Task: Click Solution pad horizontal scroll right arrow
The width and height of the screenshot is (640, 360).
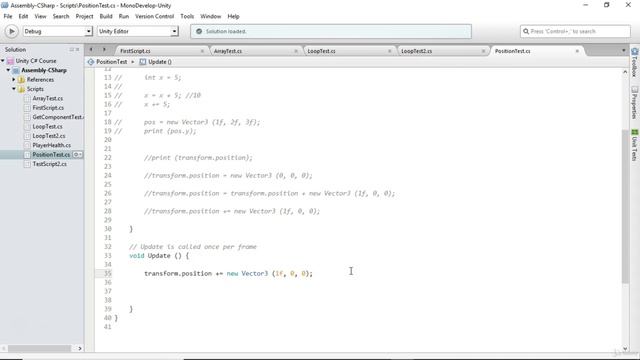Action: tap(80, 348)
